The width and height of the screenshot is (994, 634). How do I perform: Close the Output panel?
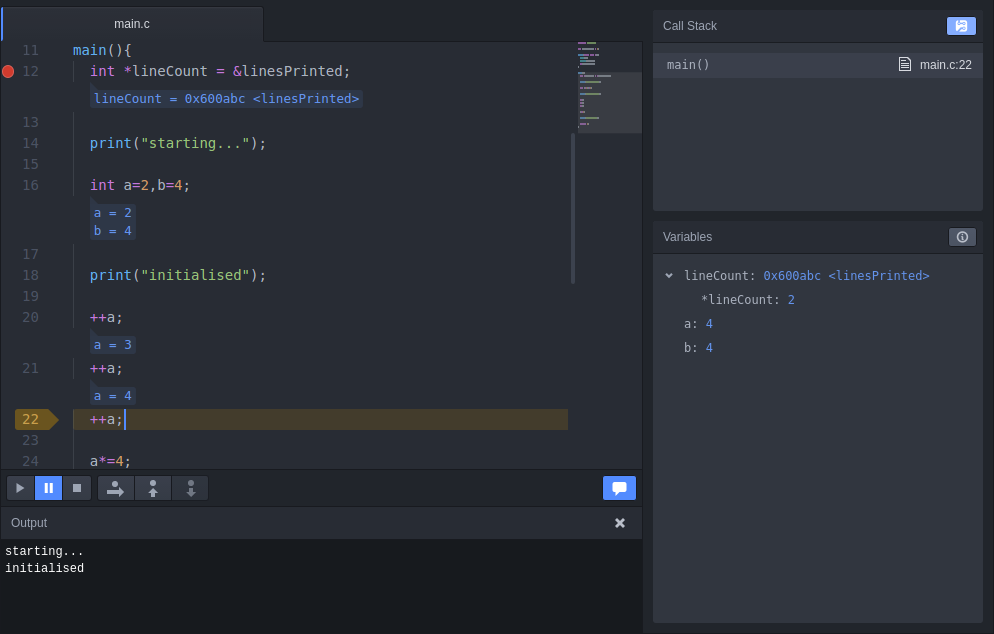[x=620, y=523]
